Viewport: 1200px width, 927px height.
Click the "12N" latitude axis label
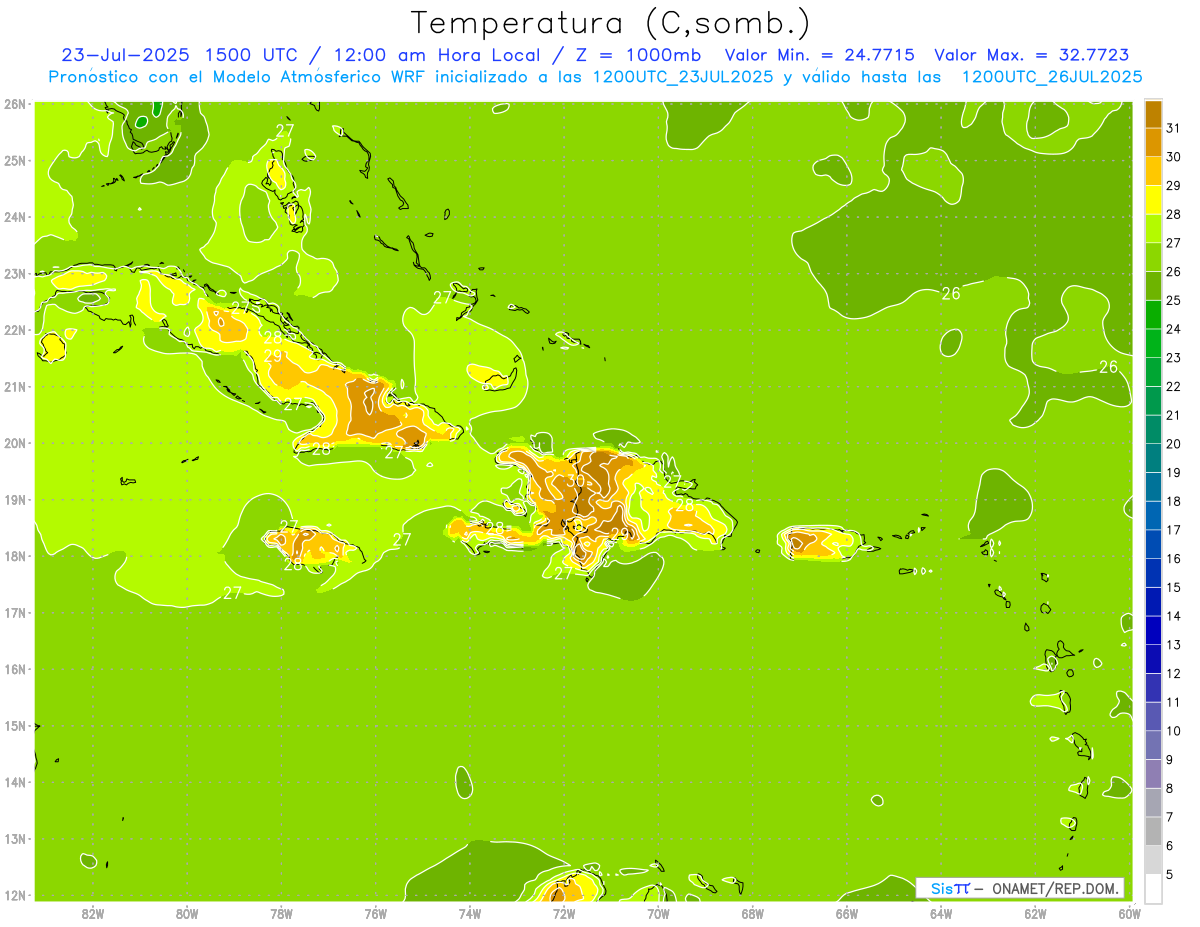tap(14, 895)
